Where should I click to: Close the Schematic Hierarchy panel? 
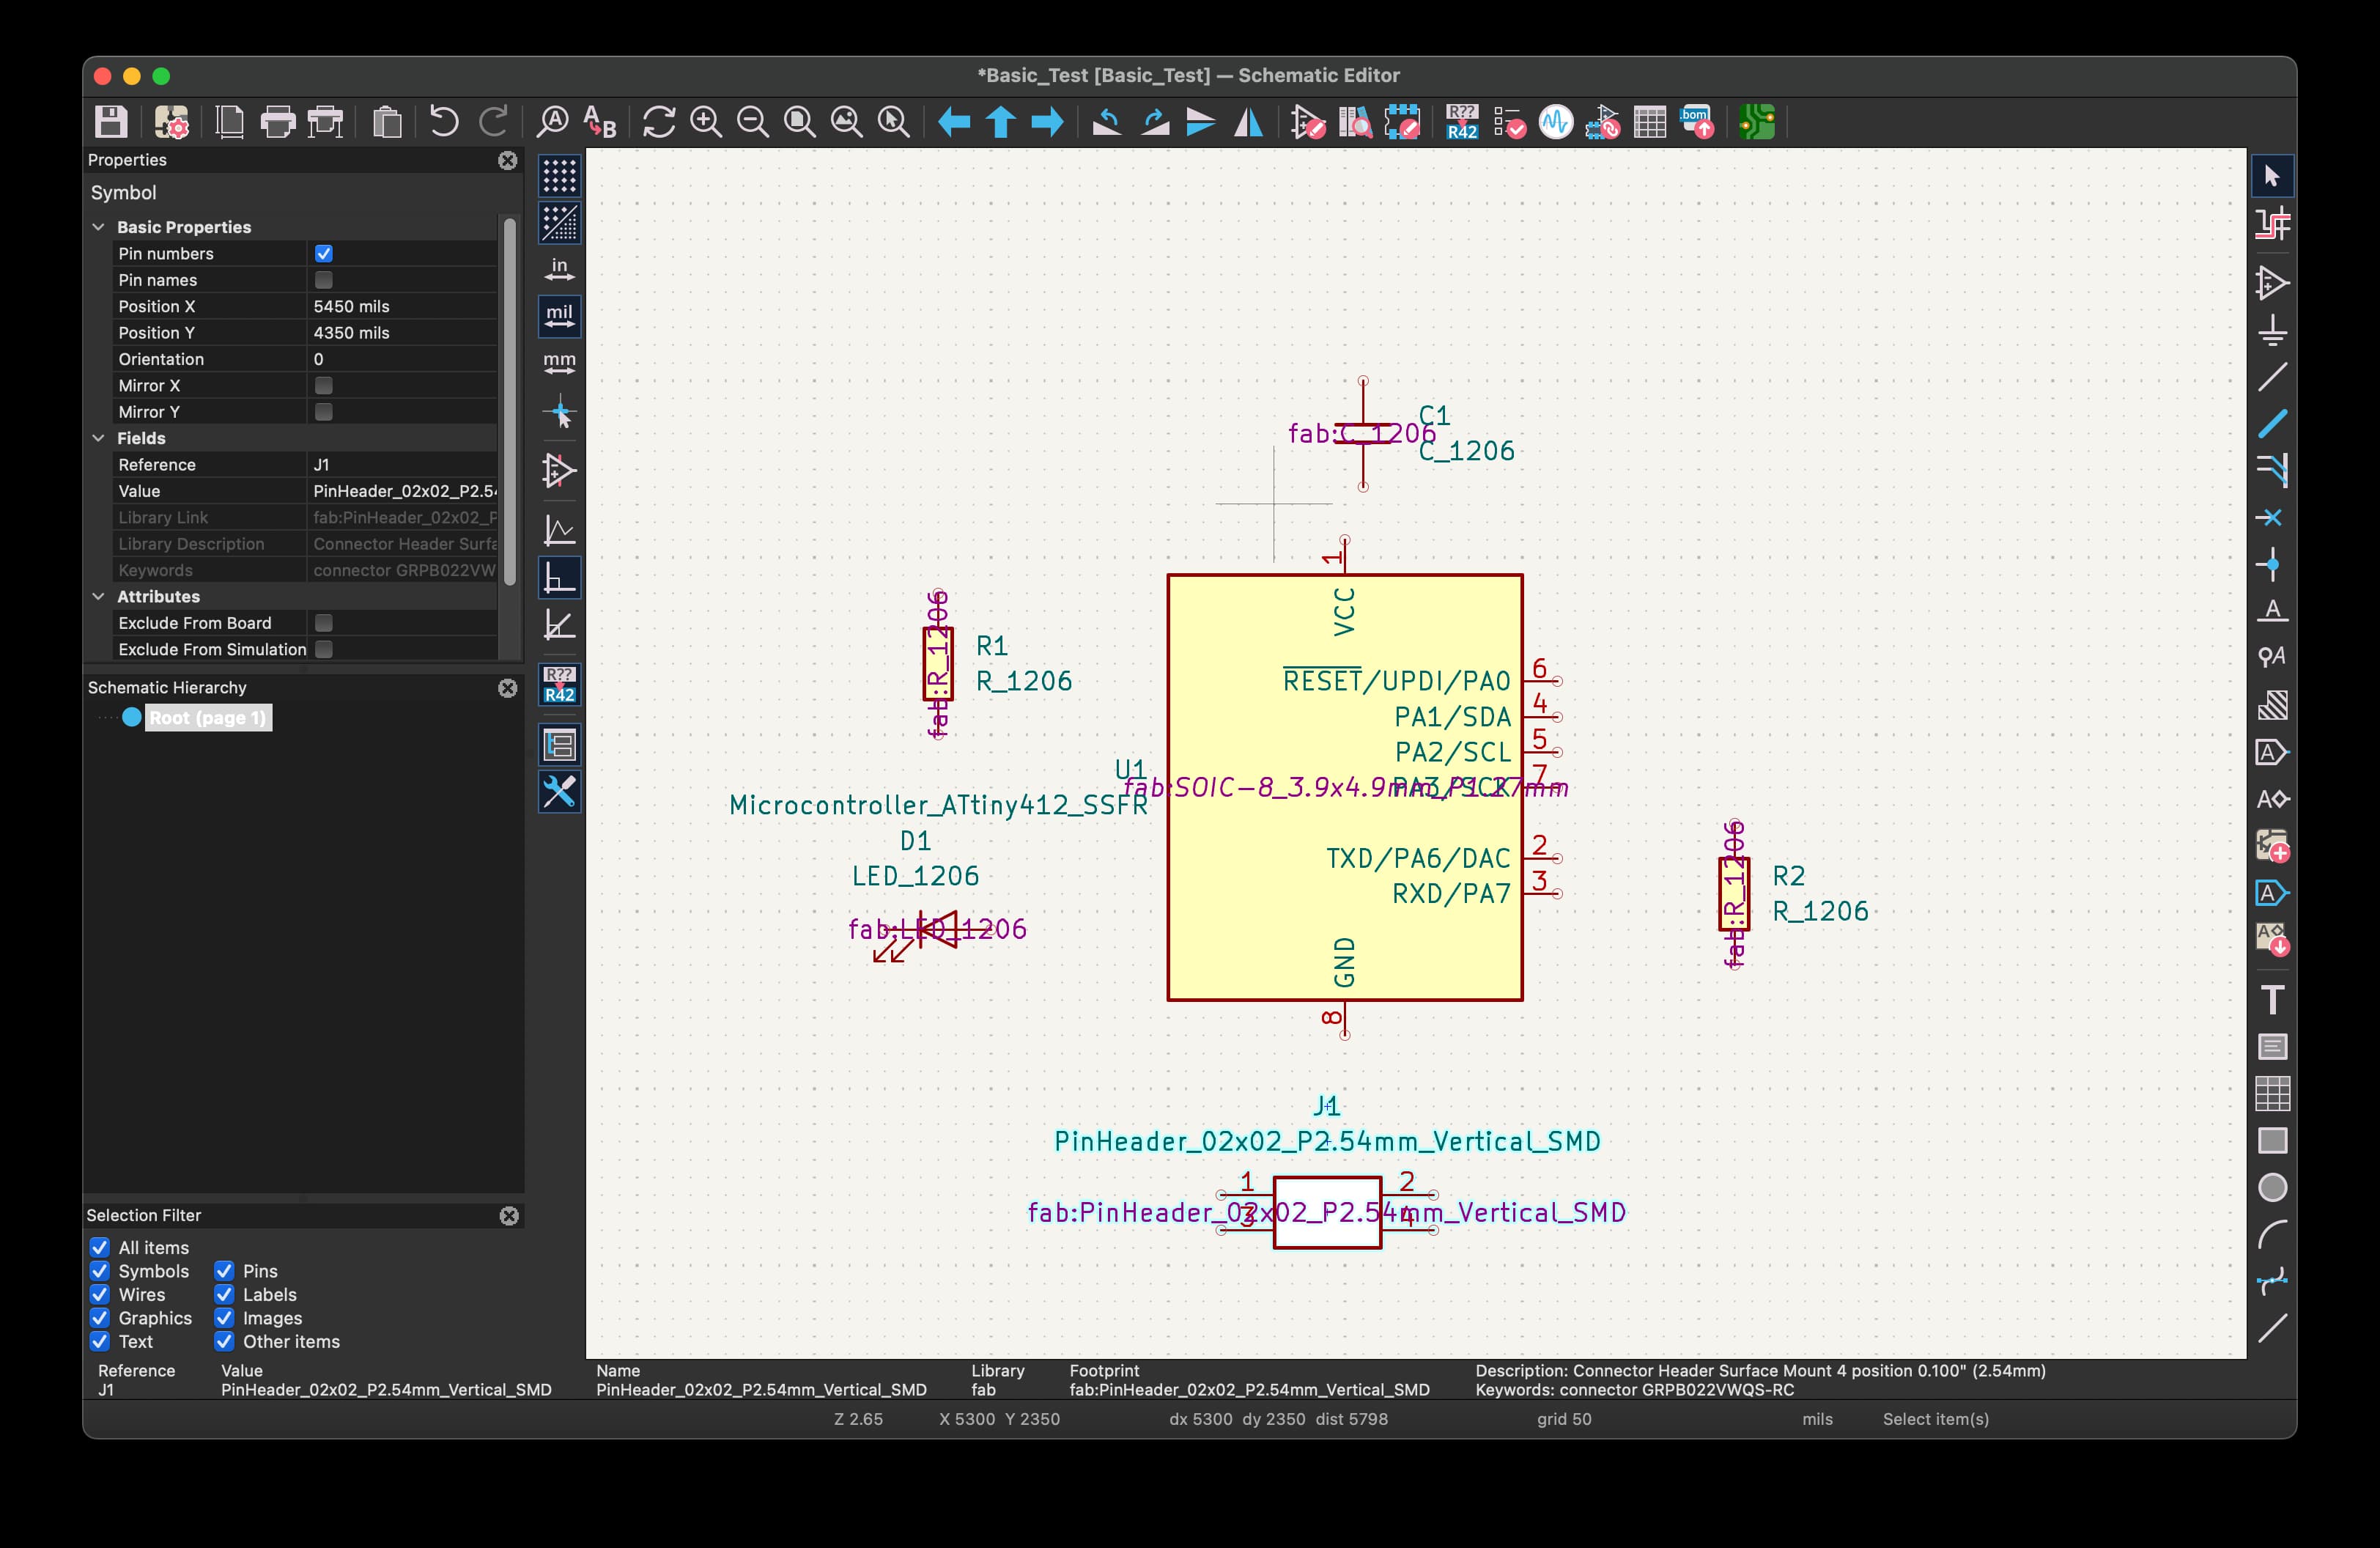coord(508,688)
